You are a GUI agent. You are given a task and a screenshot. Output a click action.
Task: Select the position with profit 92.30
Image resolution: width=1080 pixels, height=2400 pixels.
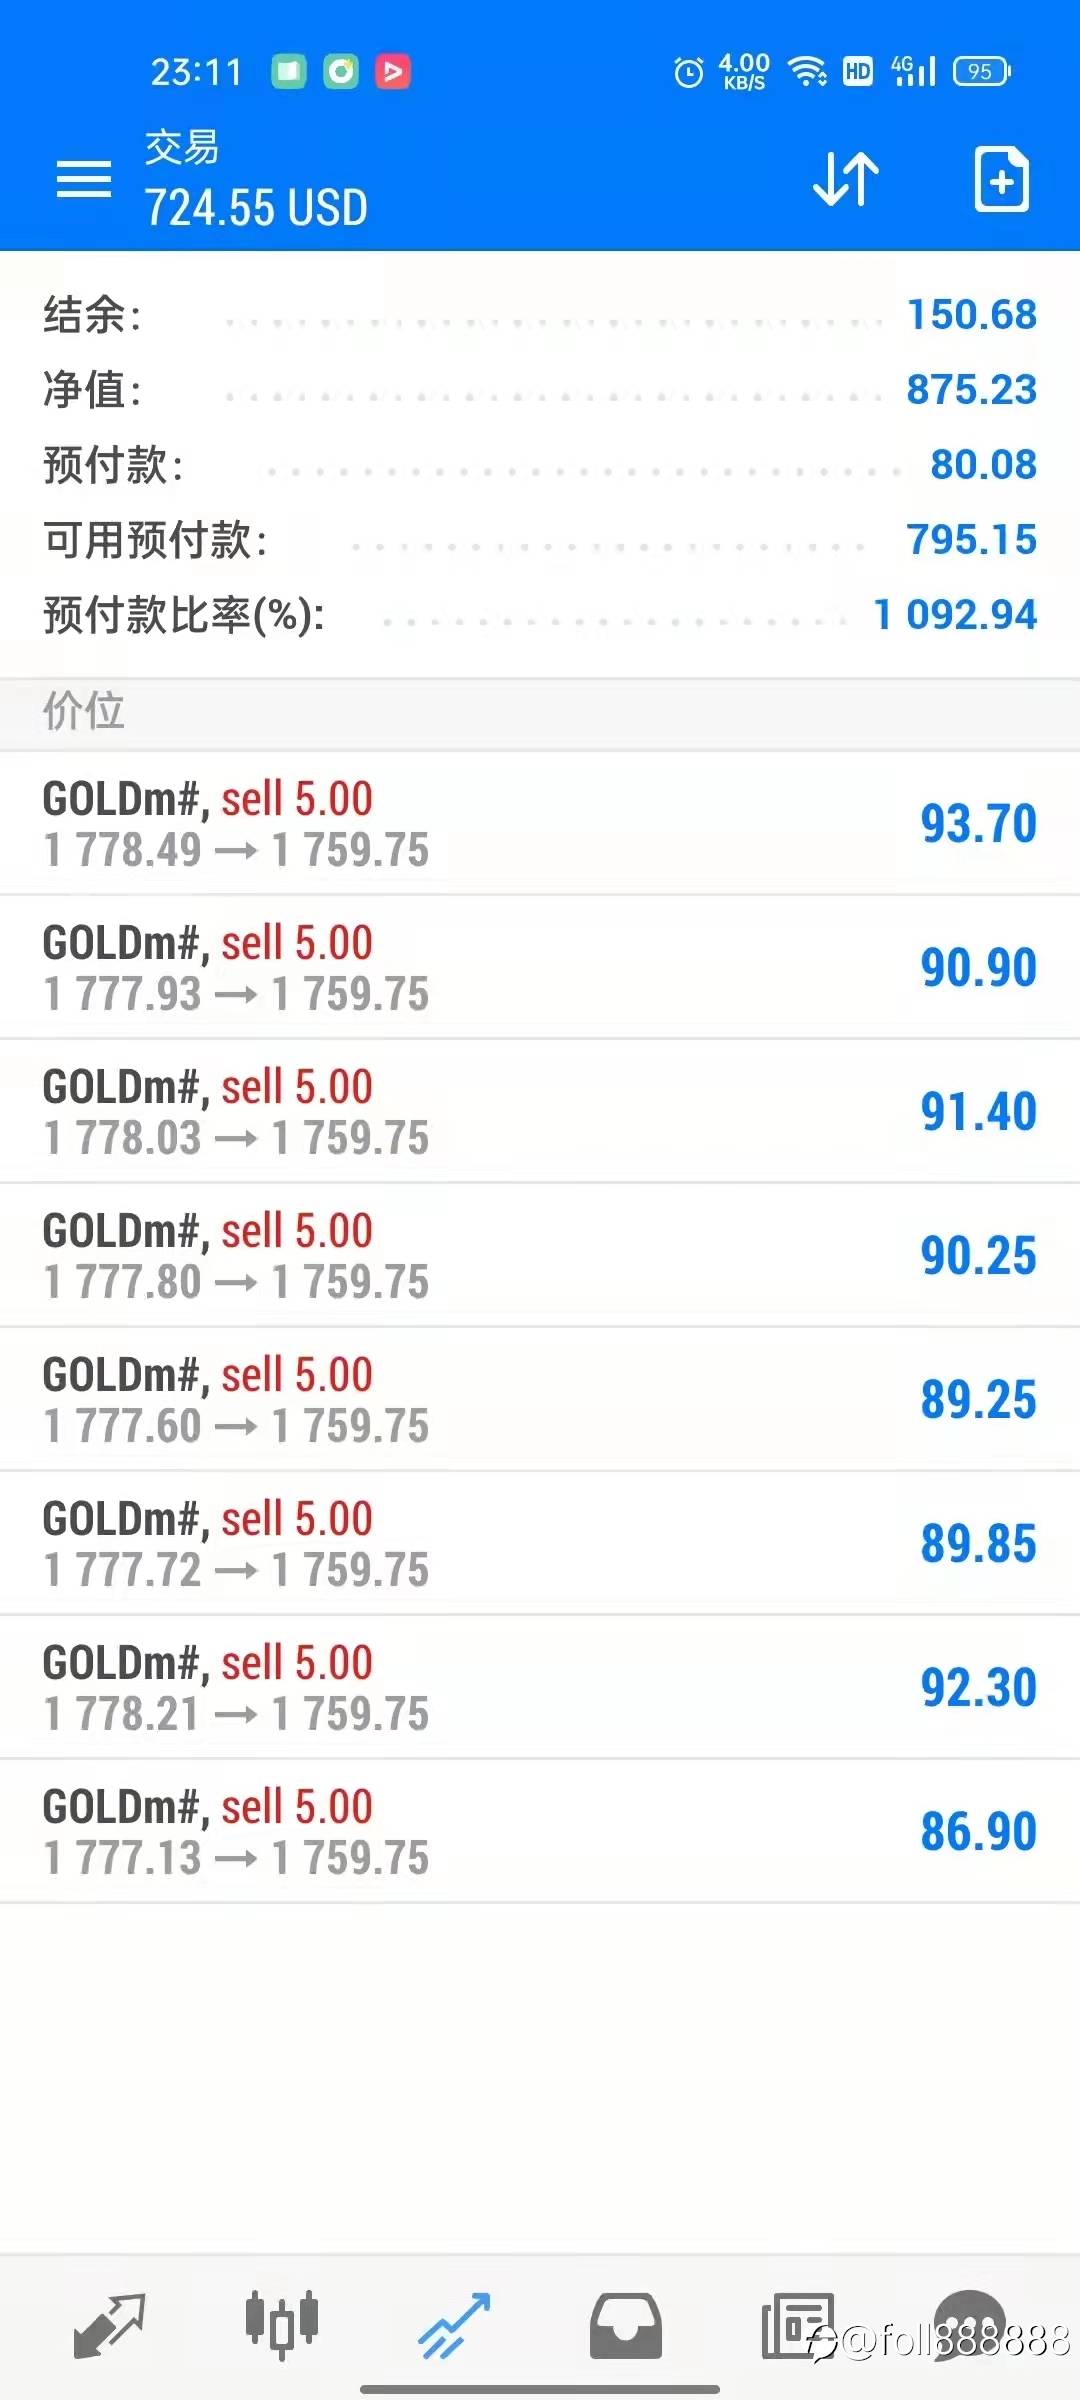click(x=540, y=1688)
